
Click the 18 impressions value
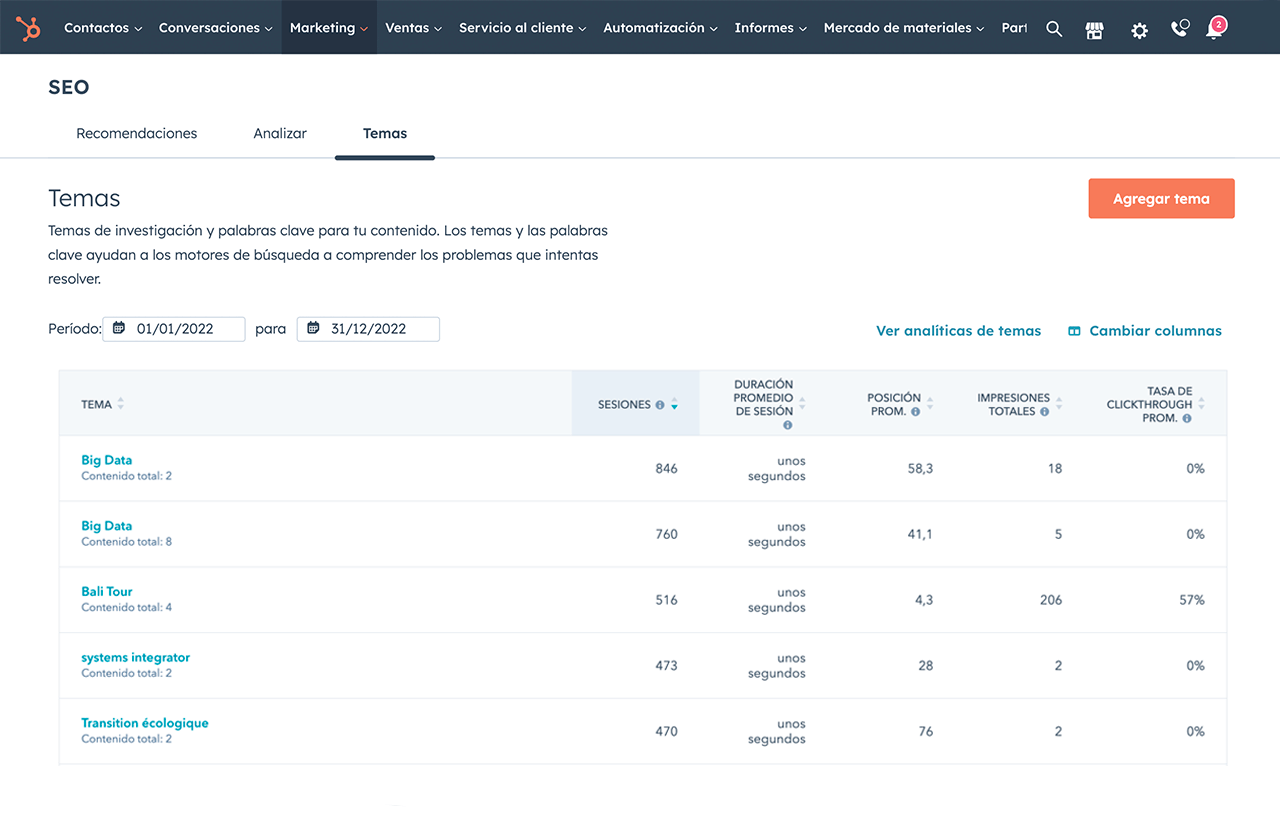[x=1055, y=468]
